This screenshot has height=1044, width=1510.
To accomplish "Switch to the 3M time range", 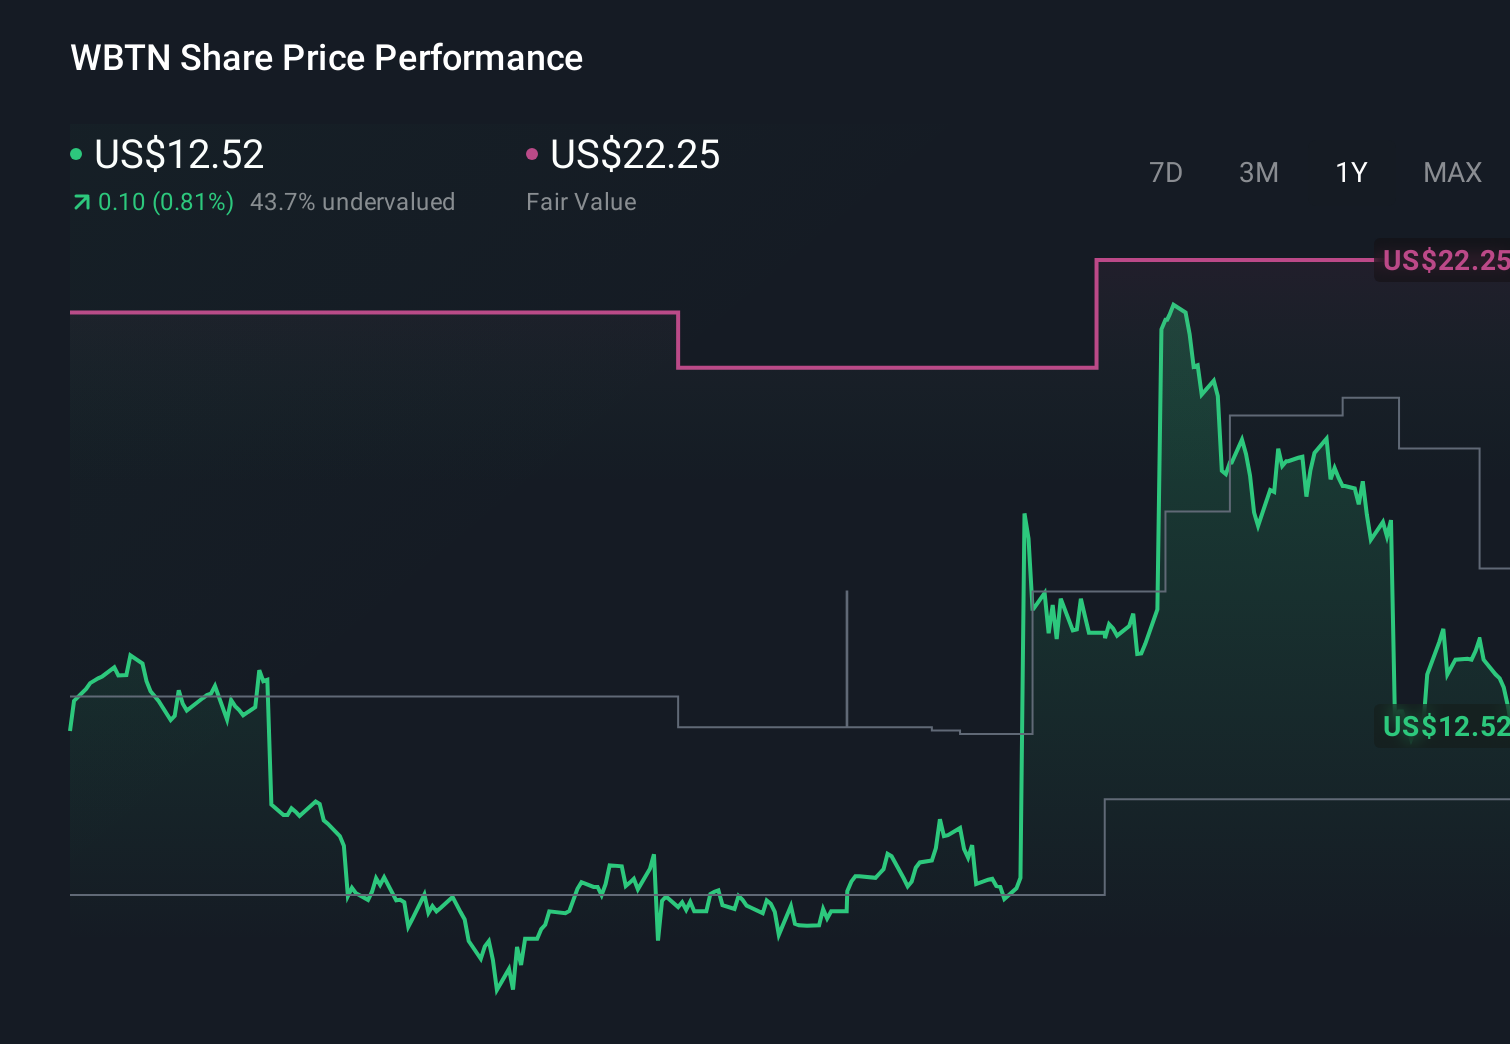I will click(x=1258, y=172).
